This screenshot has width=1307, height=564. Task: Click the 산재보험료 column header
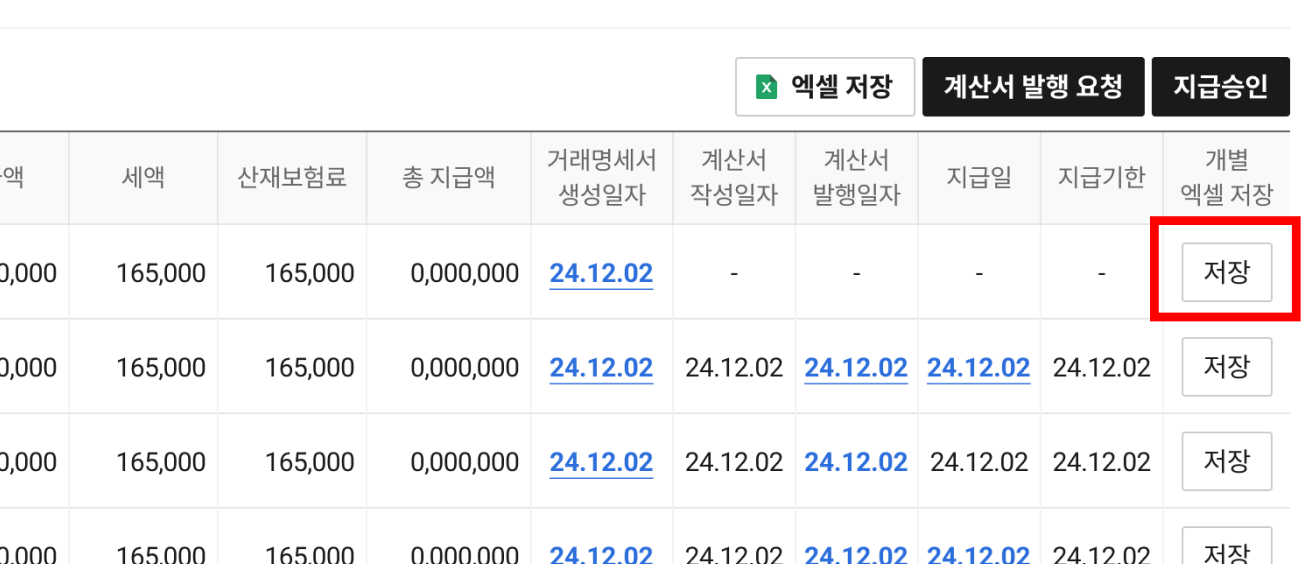[x=292, y=178]
